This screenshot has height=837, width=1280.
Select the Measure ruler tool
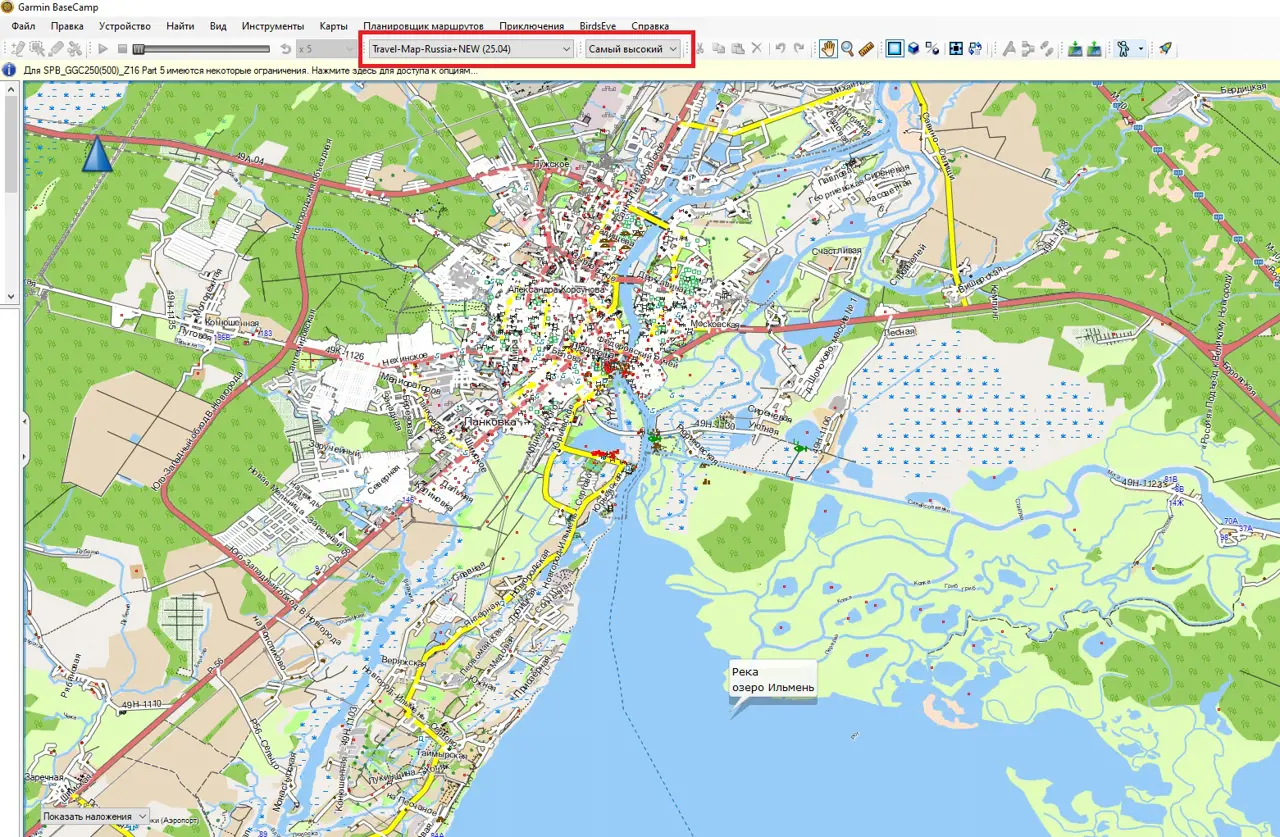[x=867, y=48]
